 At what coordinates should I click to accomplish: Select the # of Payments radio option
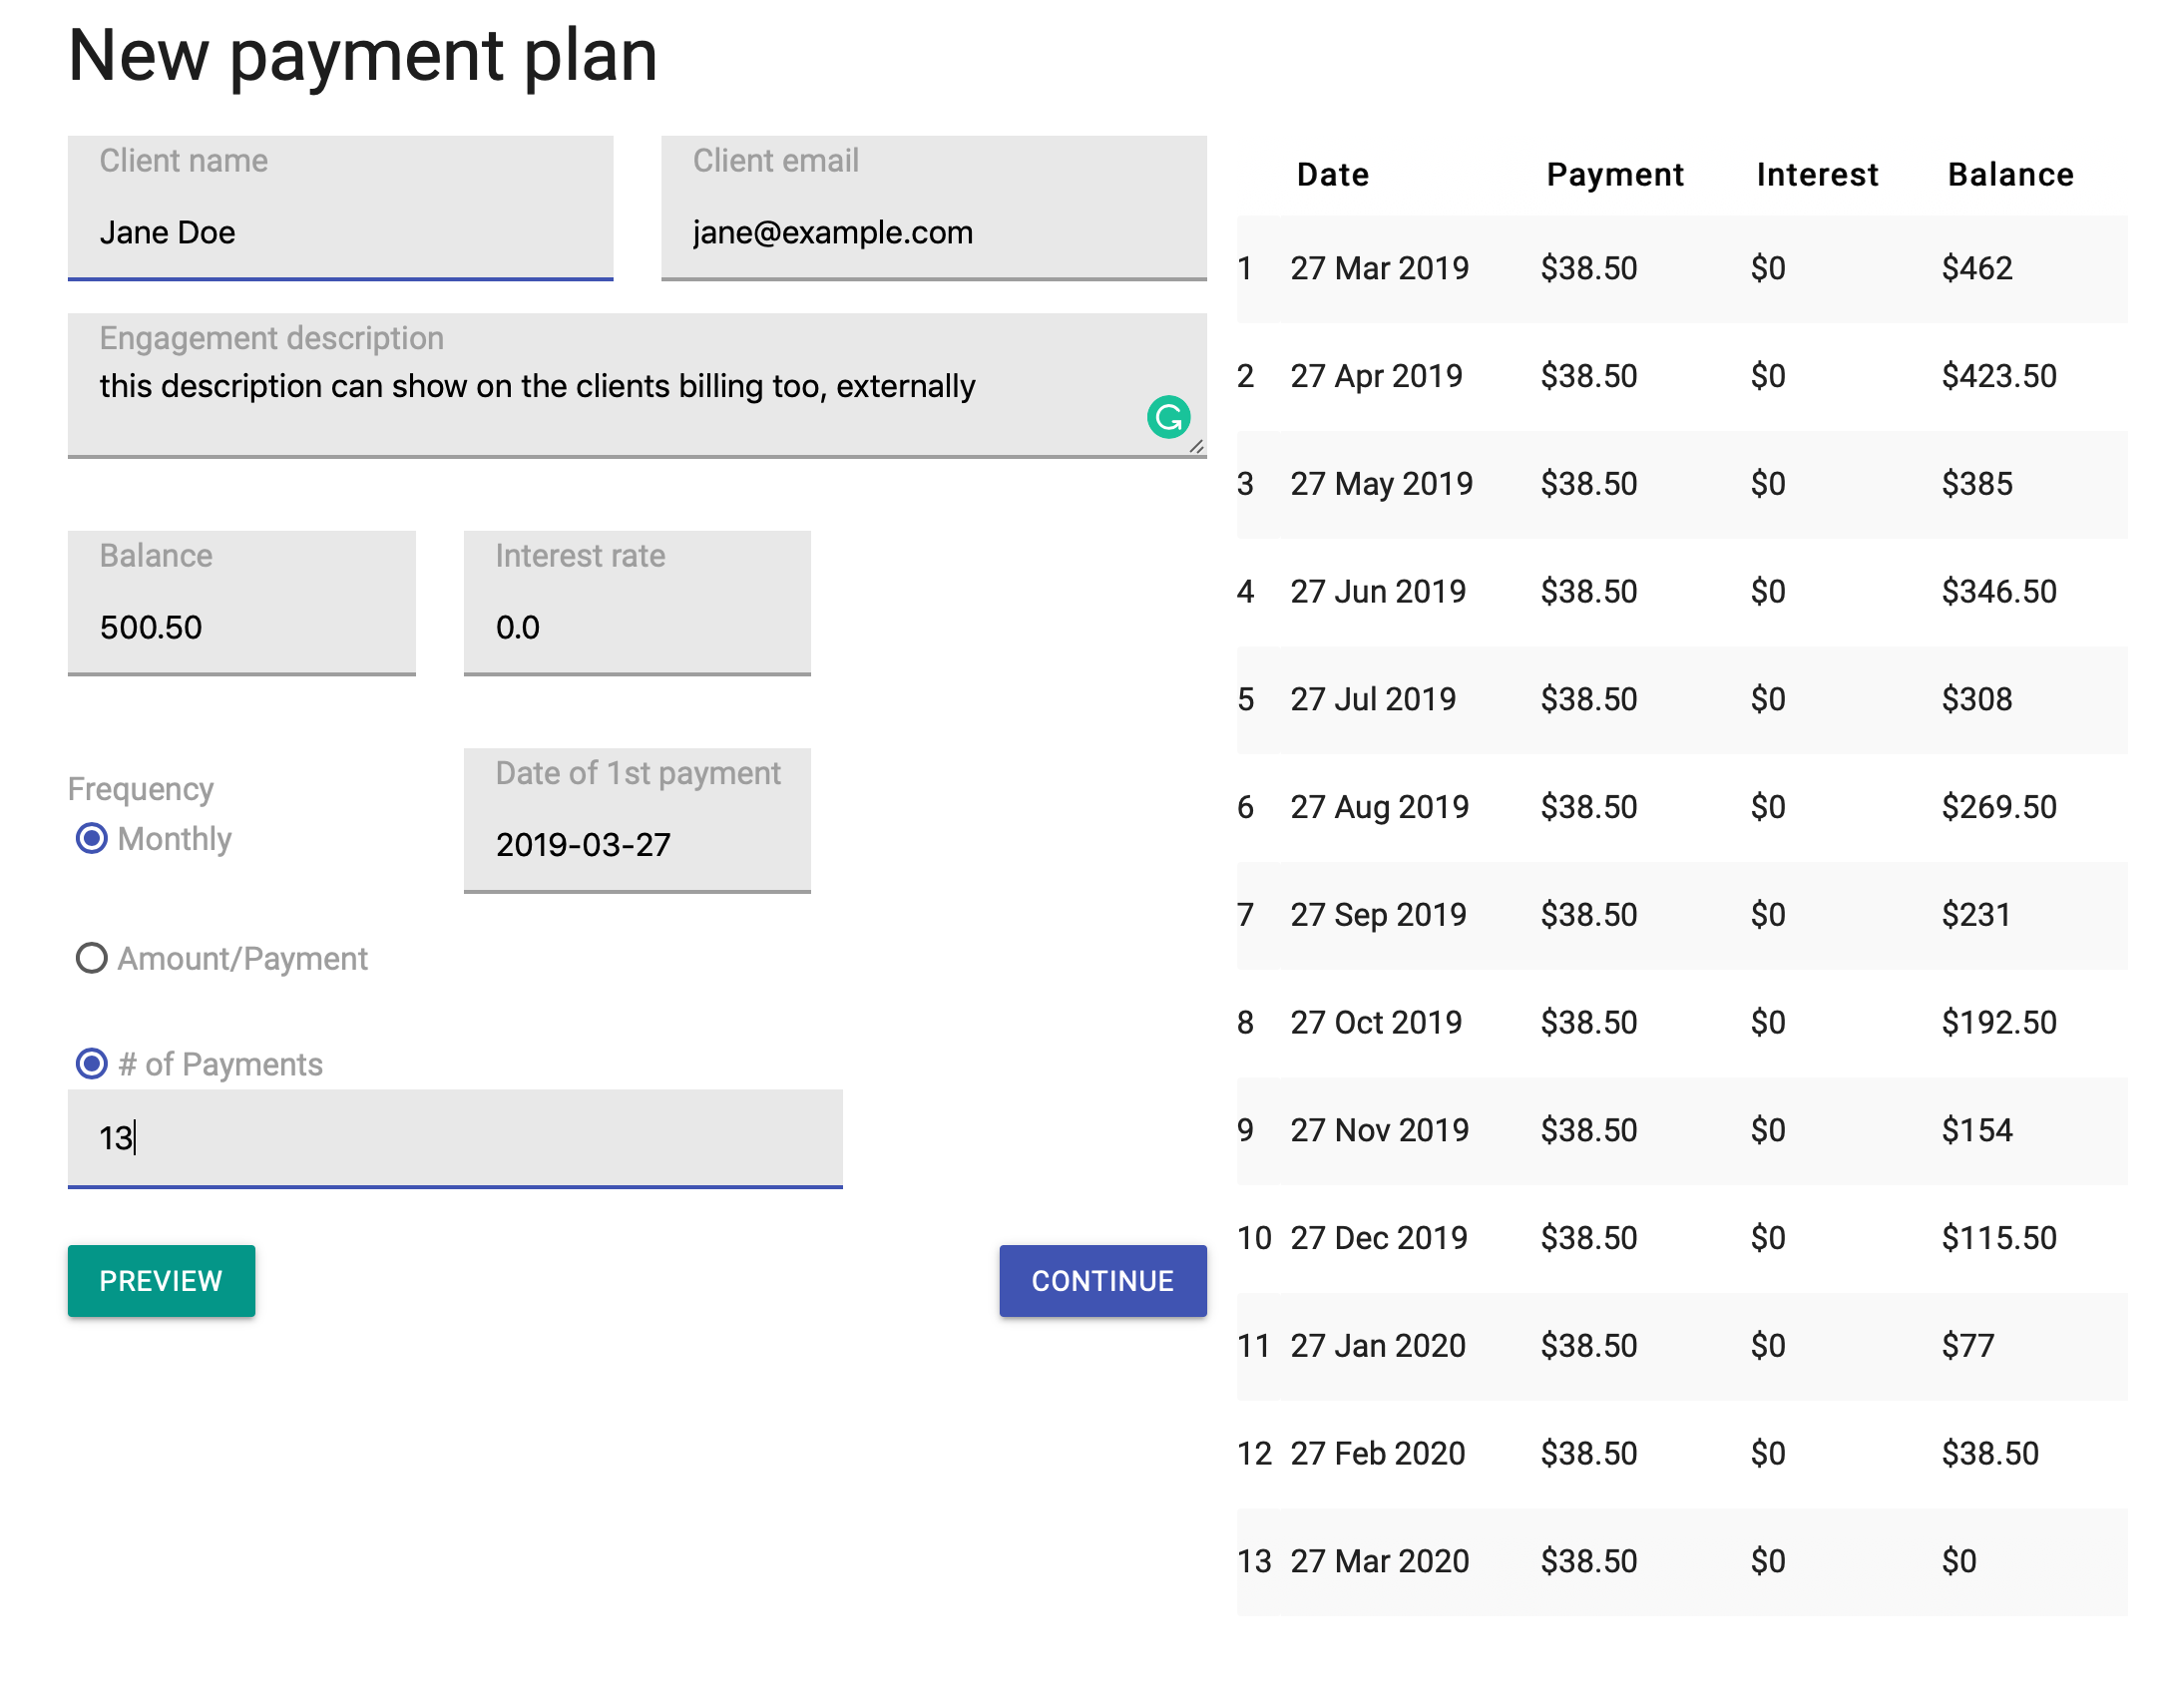[x=91, y=1063]
